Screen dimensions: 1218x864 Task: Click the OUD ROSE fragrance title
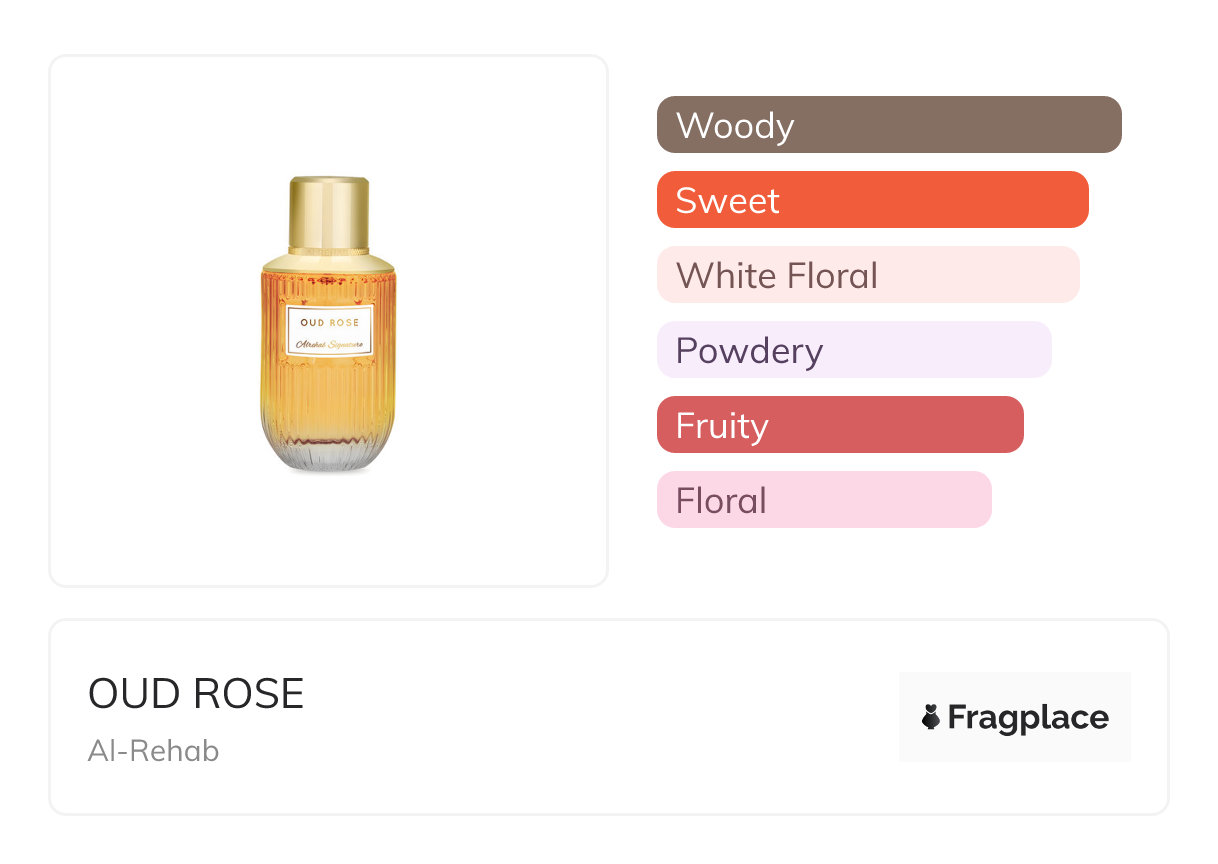pyautogui.click(x=196, y=694)
